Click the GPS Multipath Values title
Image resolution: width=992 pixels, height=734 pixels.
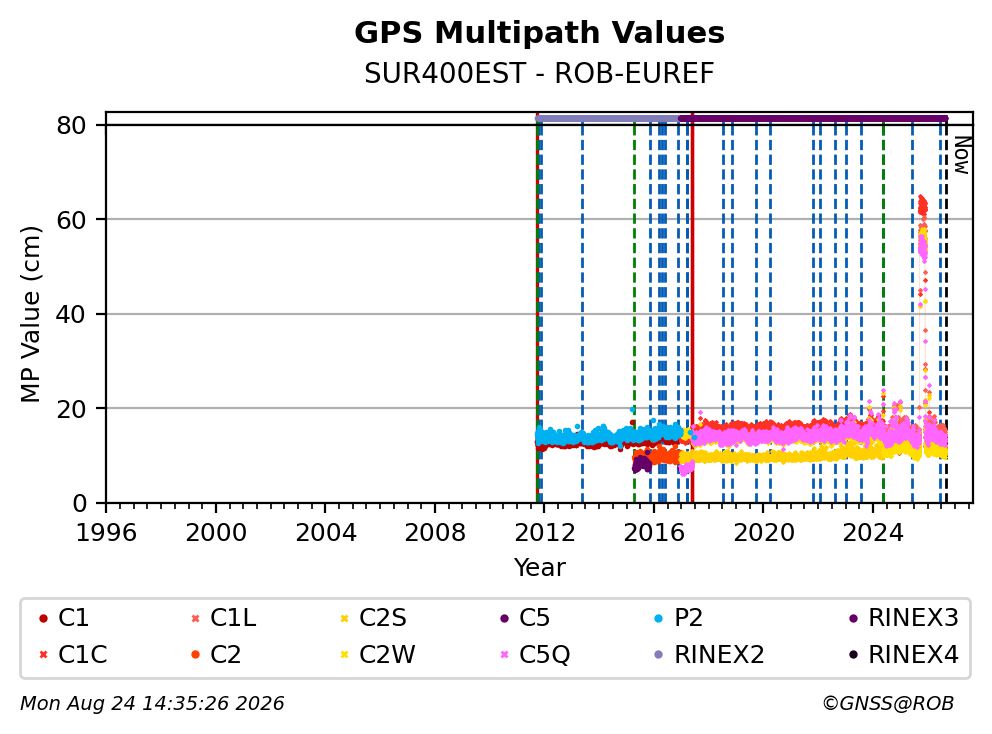pos(539,32)
